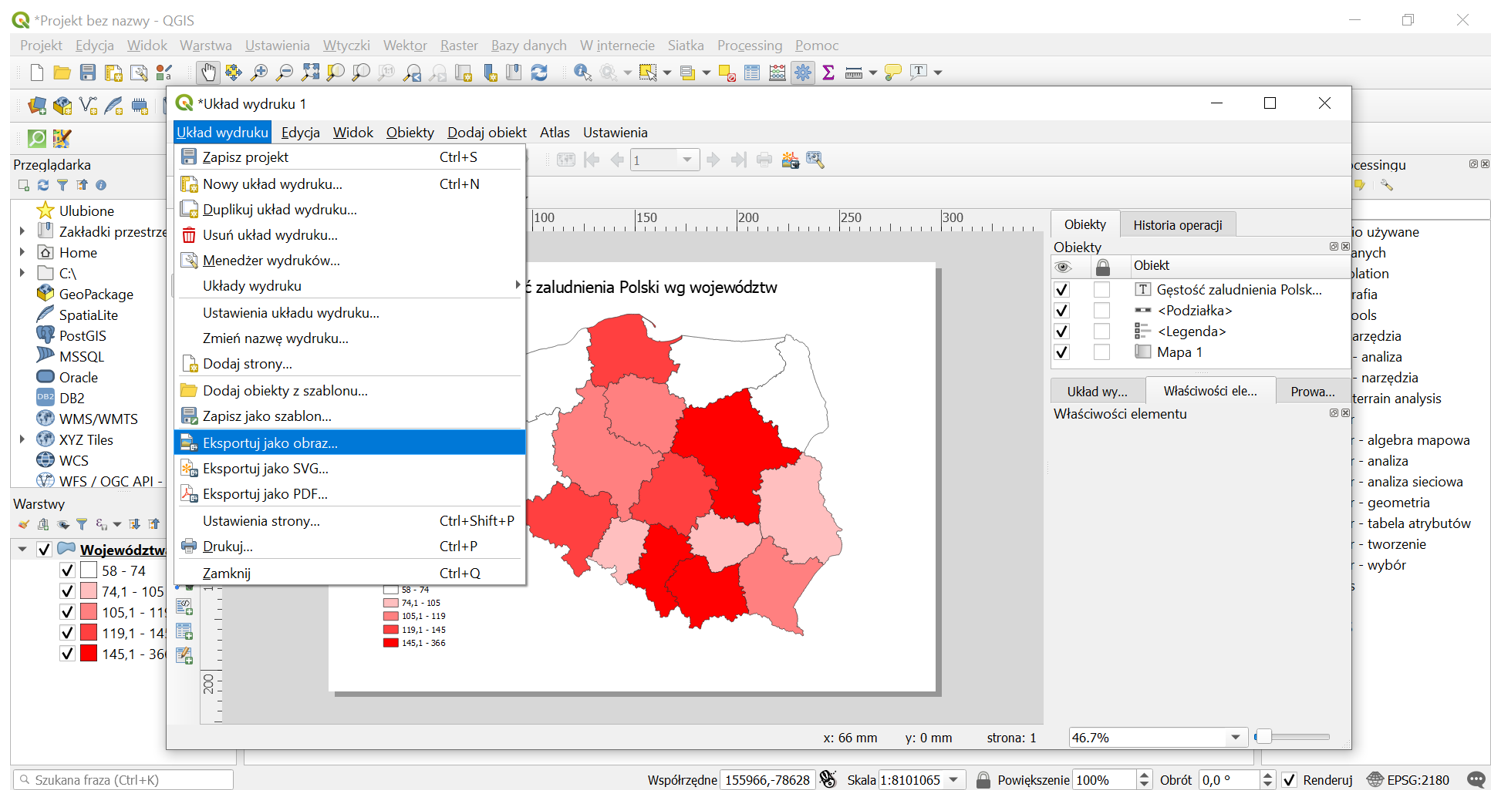Open the Dodaj obiekt layout menu
The height and width of the screenshot is (799, 1499).
point(487,132)
